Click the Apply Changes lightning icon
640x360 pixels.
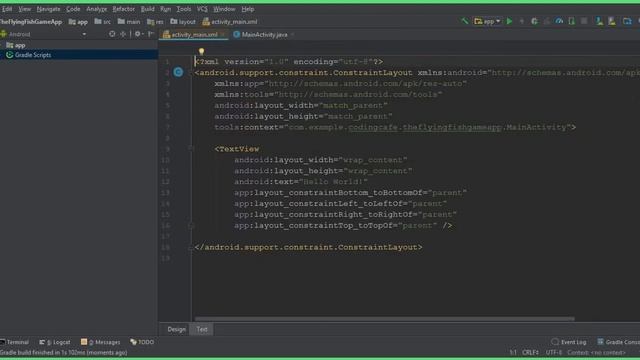pyautogui.click(x=522, y=21)
